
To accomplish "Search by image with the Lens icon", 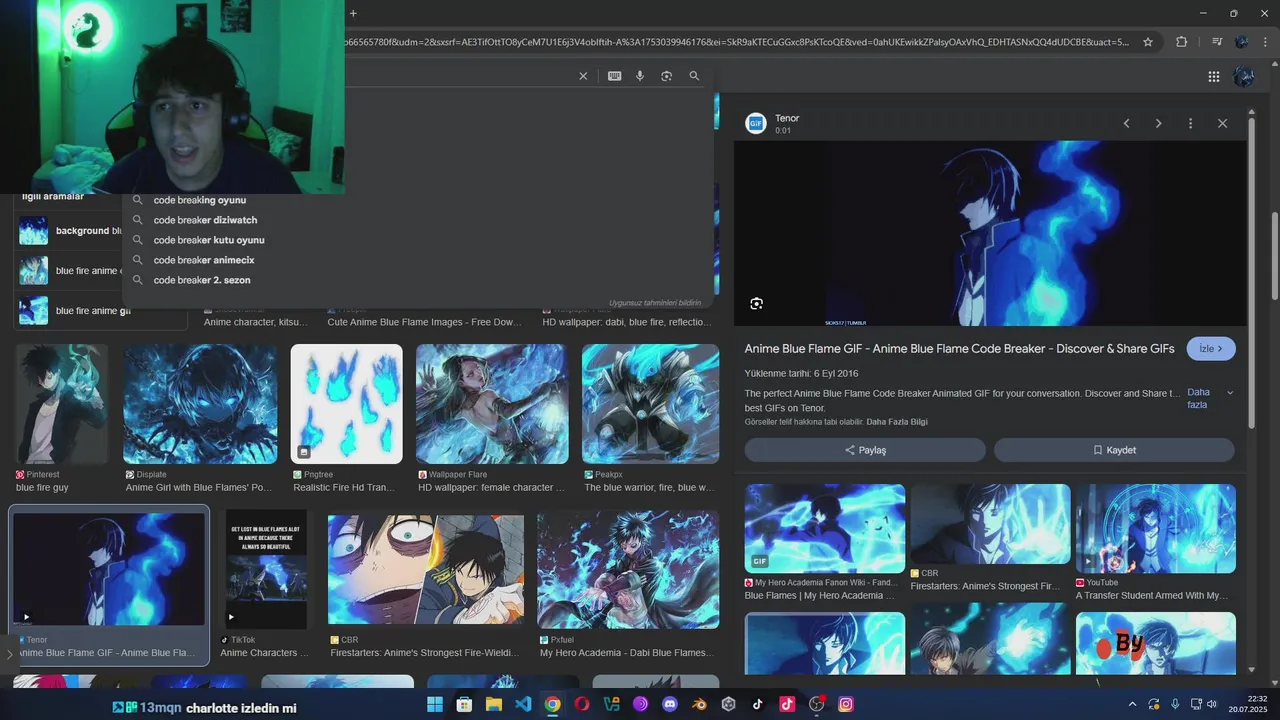I will pyautogui.click(x=667, y=76).
